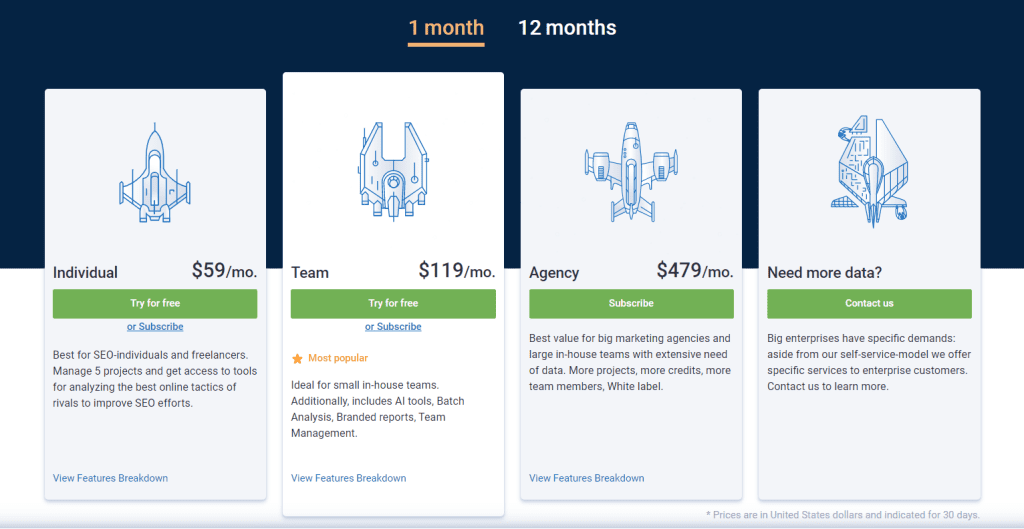Viewport: 1024px width, 529px height.
Task: Click the Most popular label
Action: click(x=338, y=359)
